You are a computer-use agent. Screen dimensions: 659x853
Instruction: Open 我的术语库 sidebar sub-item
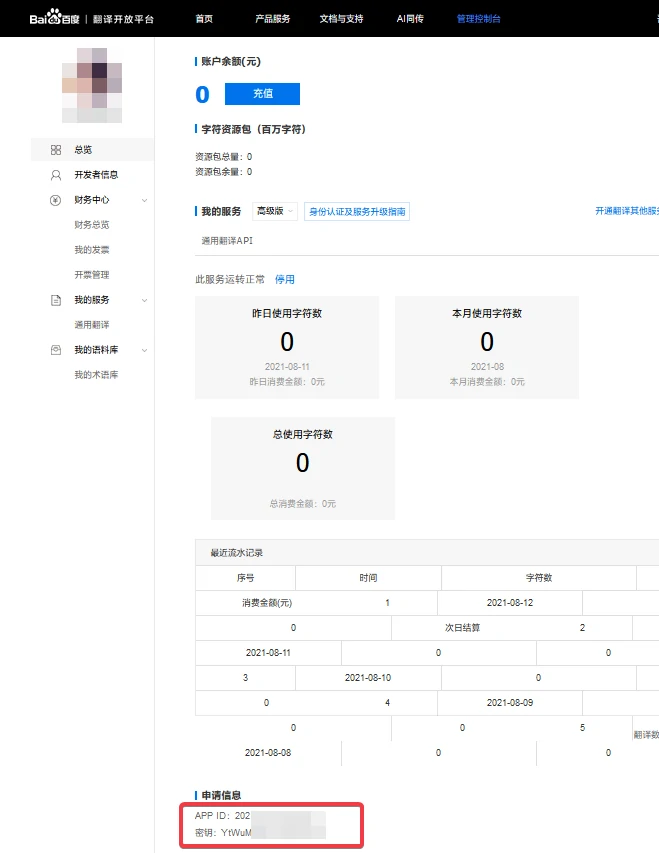[96, 375]
